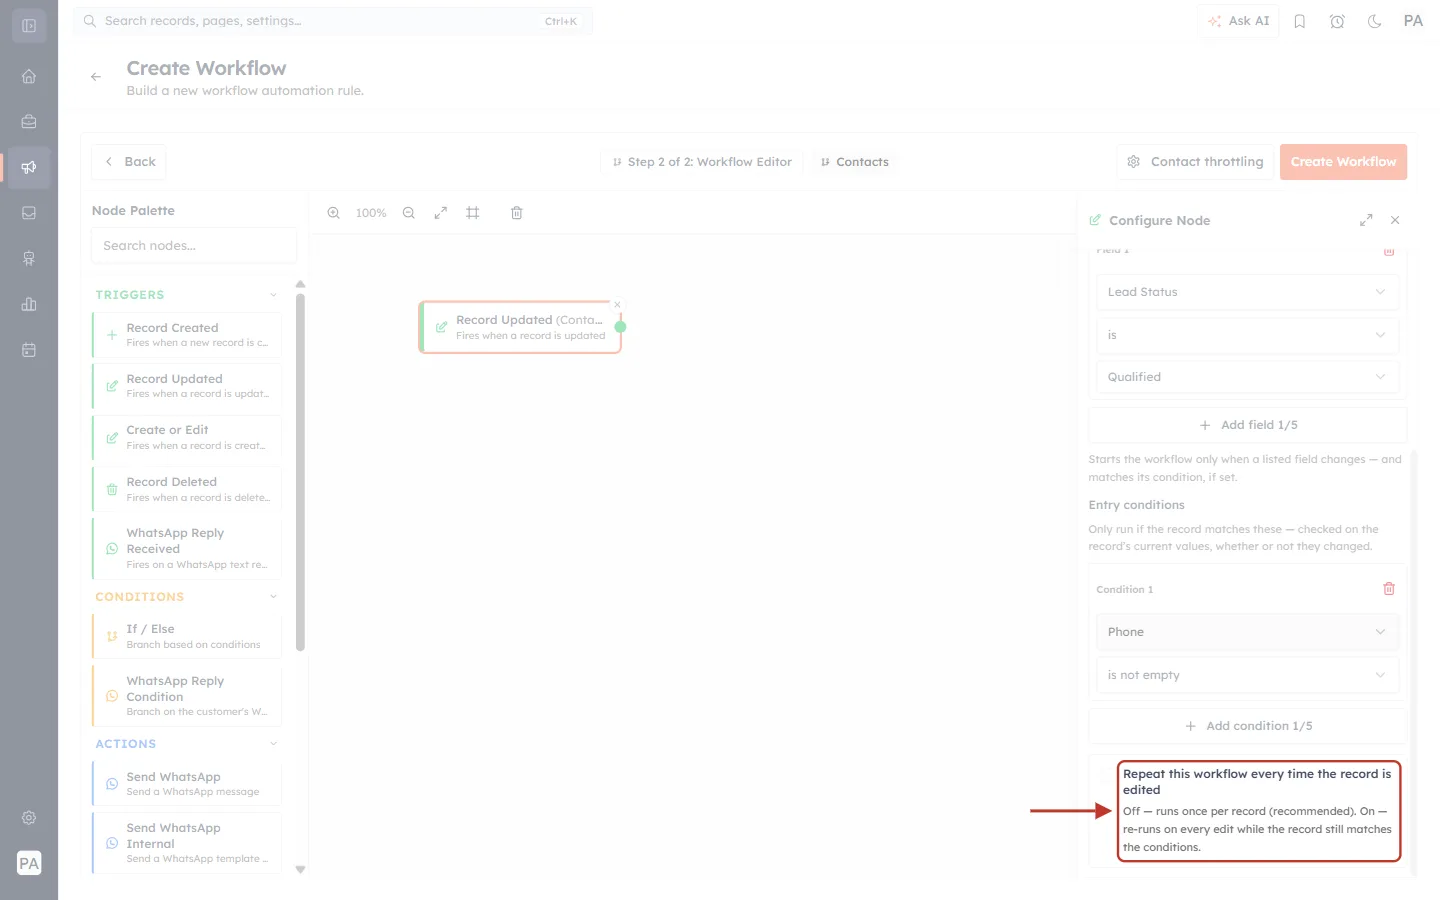Delete Condition 1 with trash icon
This screenshot has width=1440, height=900.
coord(1389,589)
